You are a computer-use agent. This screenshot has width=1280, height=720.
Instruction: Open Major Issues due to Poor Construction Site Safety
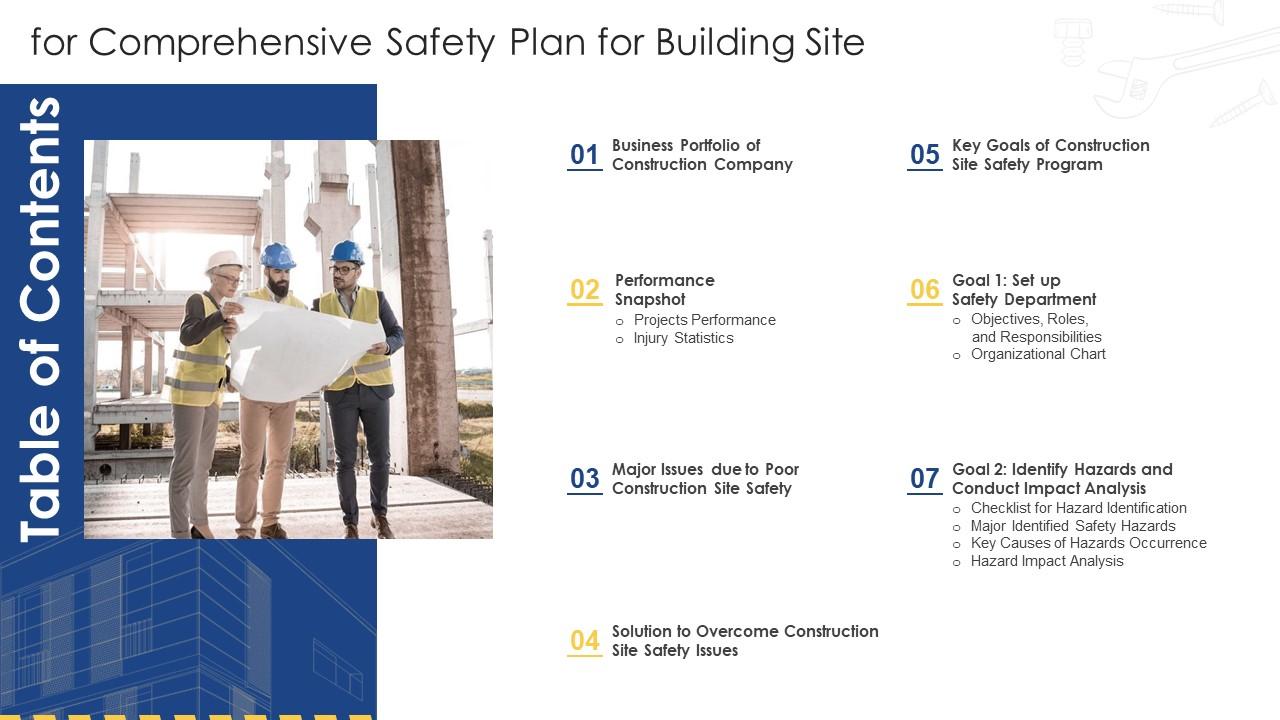point(705,479)
